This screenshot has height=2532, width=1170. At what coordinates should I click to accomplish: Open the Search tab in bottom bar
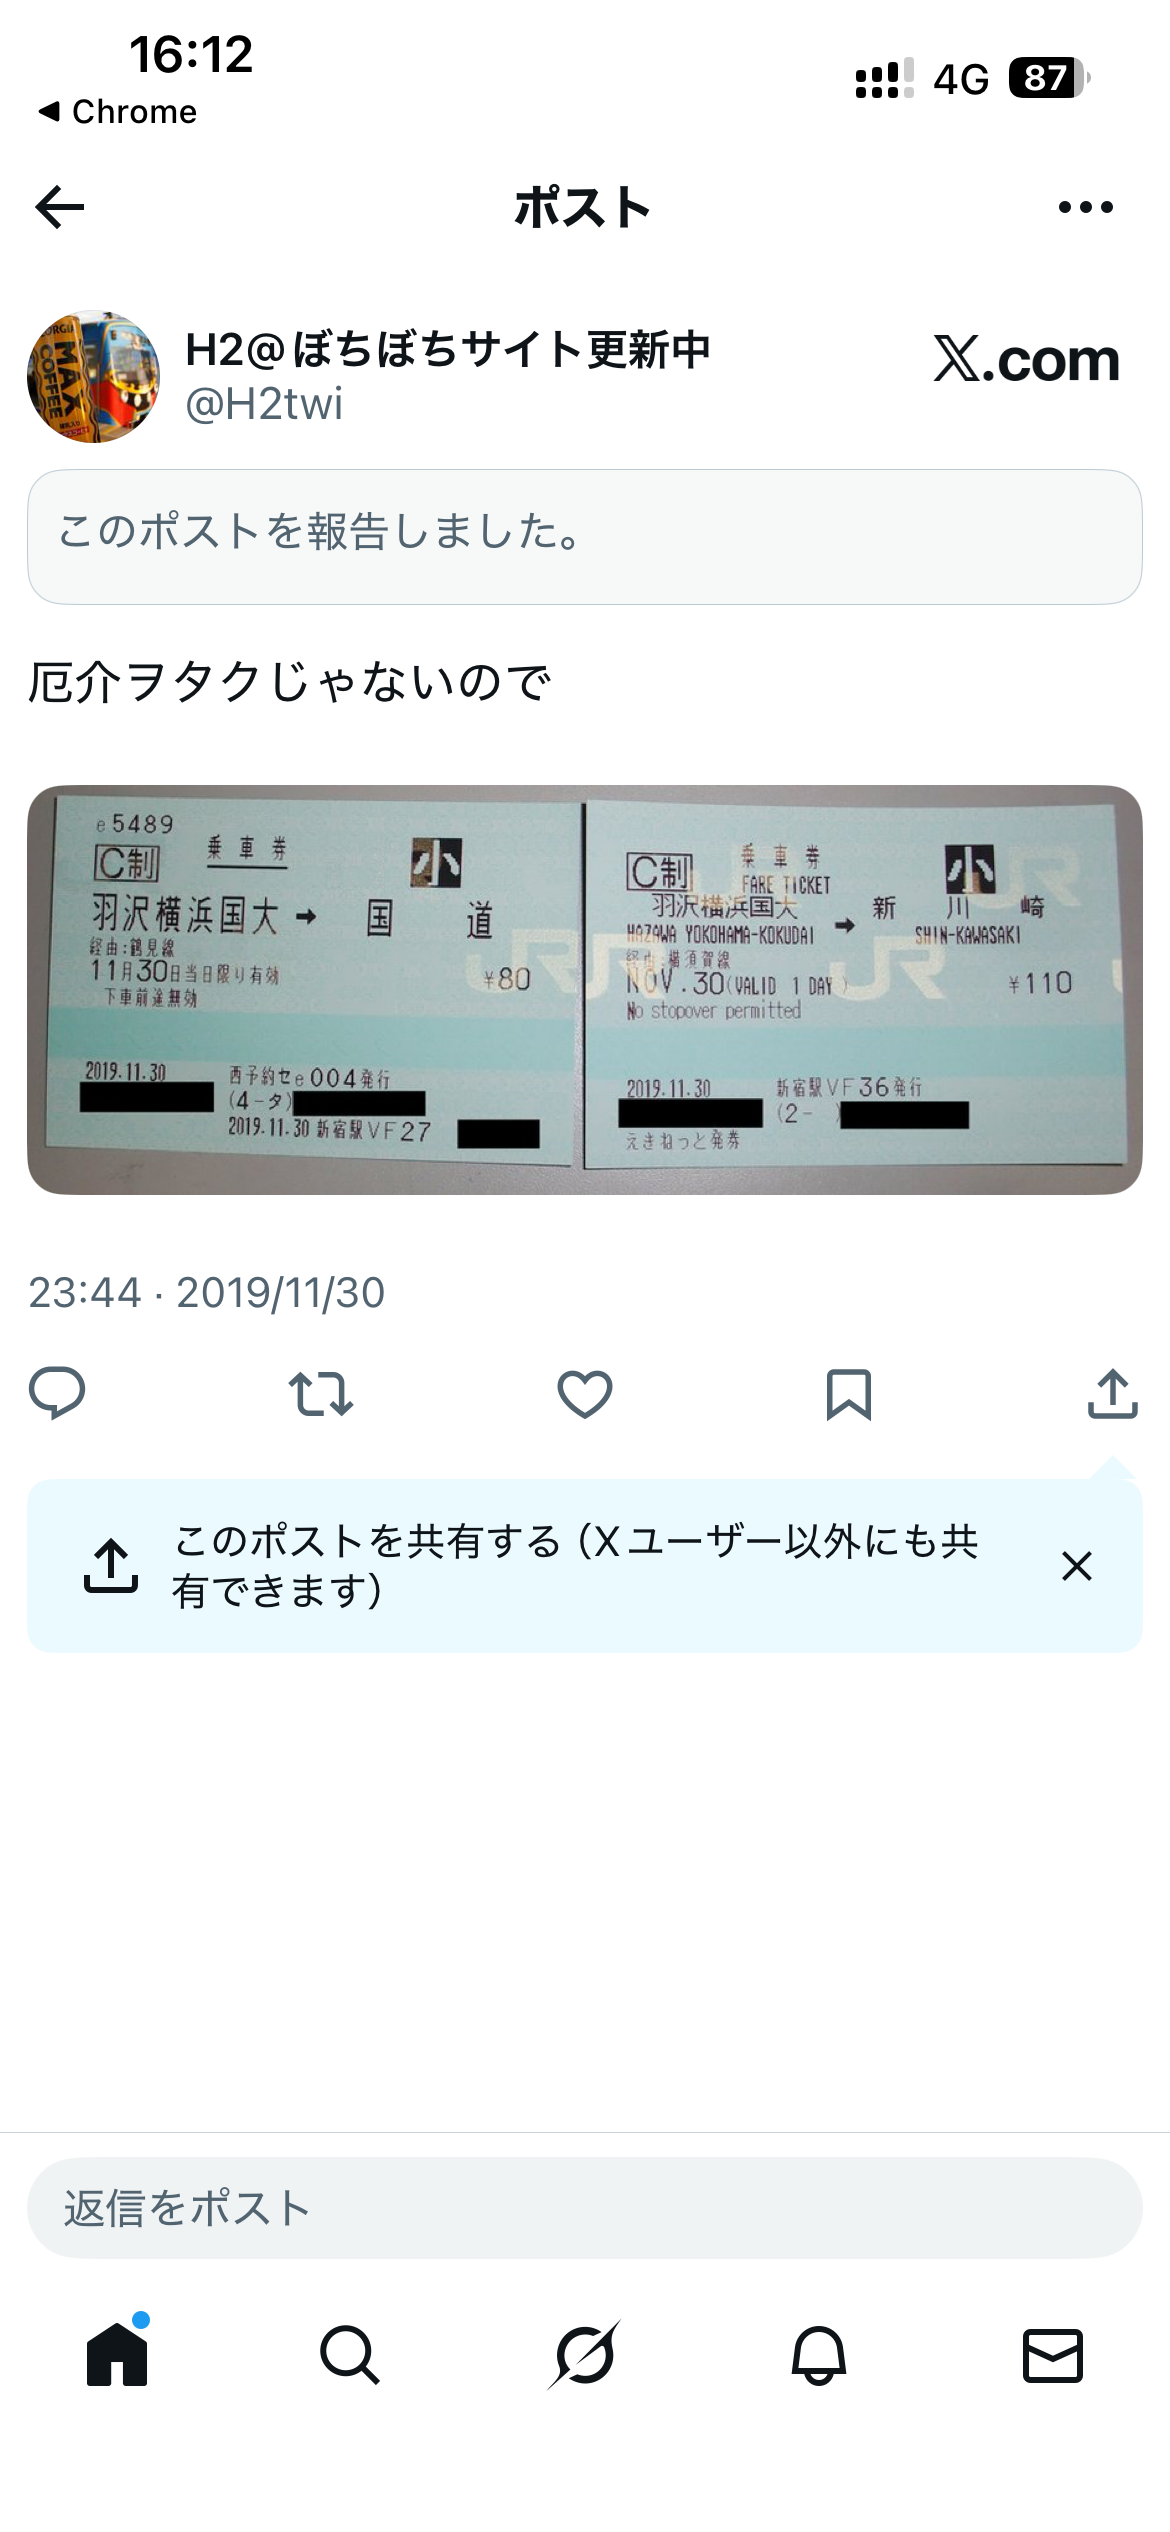(350, 2356)
